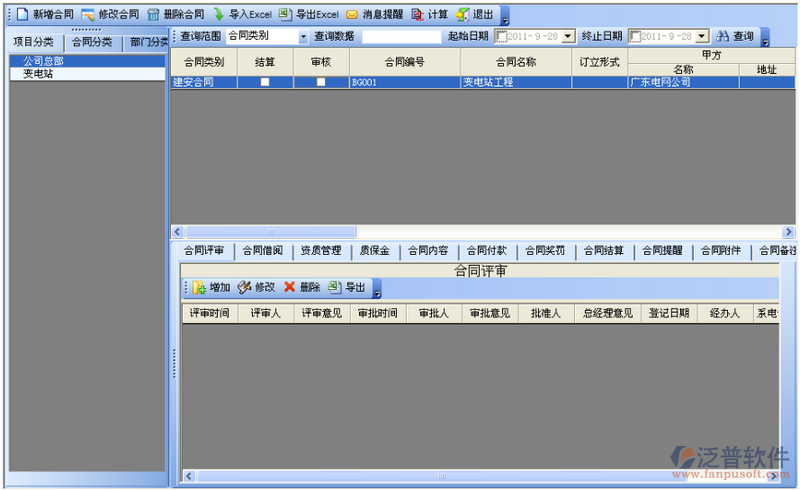
Task: Toggle the 结算 checkbox for BG001
Action: point(265,82)
